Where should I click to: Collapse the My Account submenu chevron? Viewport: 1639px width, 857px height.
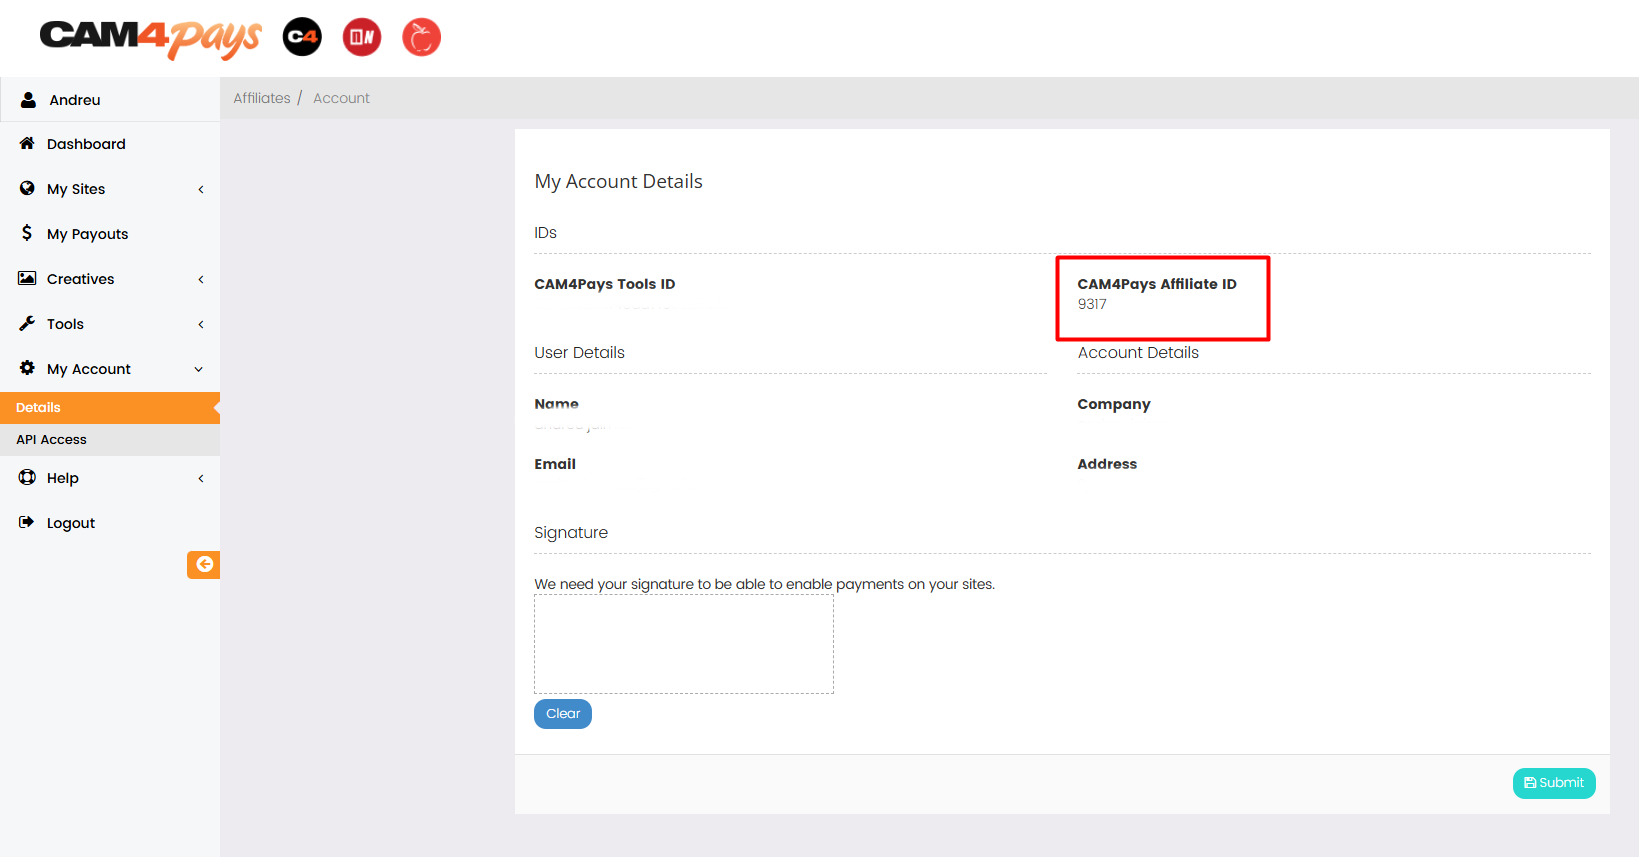coord(199,369)
